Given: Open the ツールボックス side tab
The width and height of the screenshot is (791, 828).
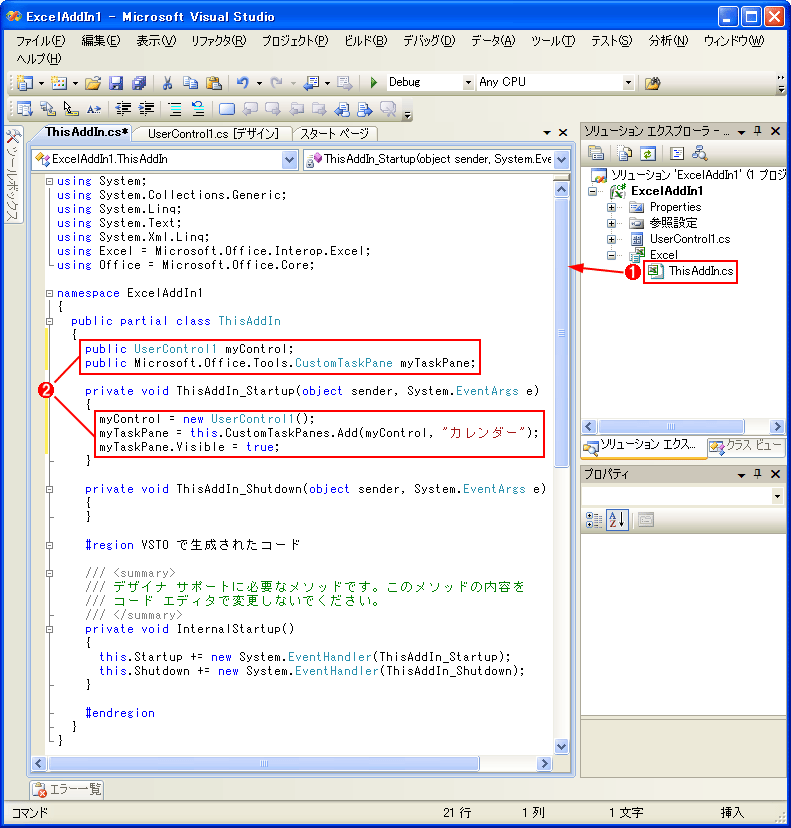Looking at the screenshot, I should pyautogui.click(x=13, y=174).
